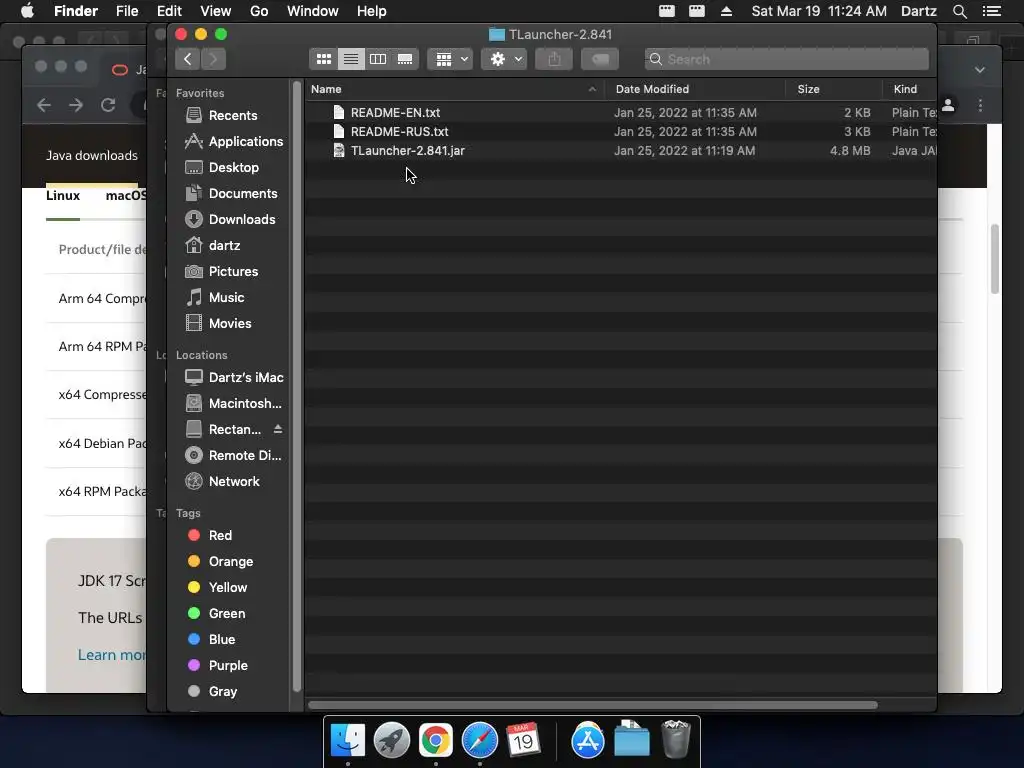Sort files by Date Modified column
The width and height of the screenshot is (1024, 768).
tap(695, 89)
